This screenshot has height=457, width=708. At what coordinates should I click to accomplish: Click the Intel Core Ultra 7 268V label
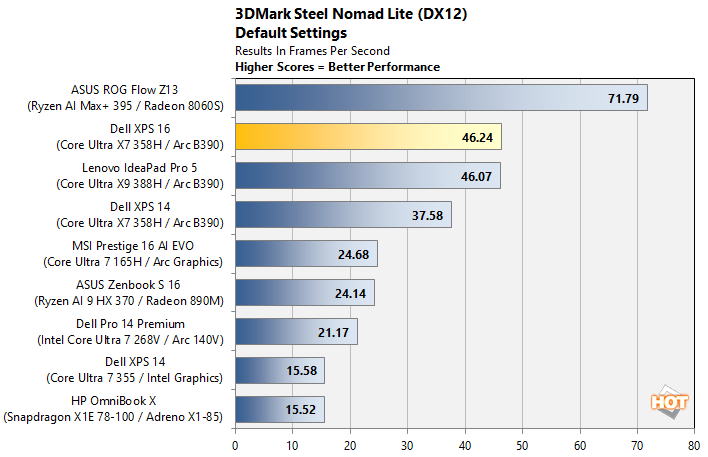click(130, 340)
